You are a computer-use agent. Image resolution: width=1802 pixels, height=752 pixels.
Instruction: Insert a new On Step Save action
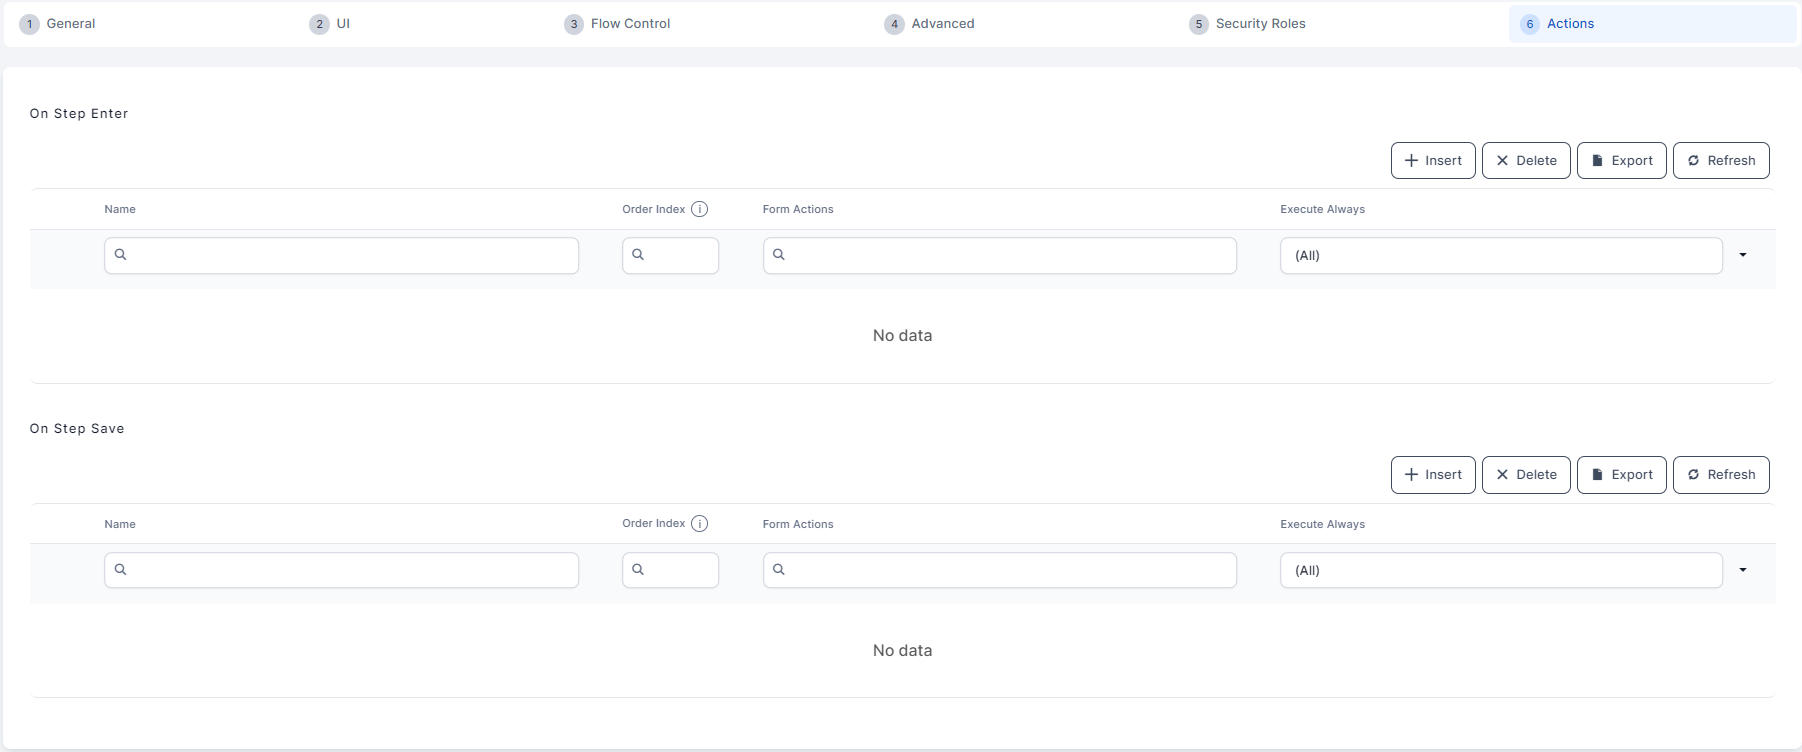[x=1432, y=475]
